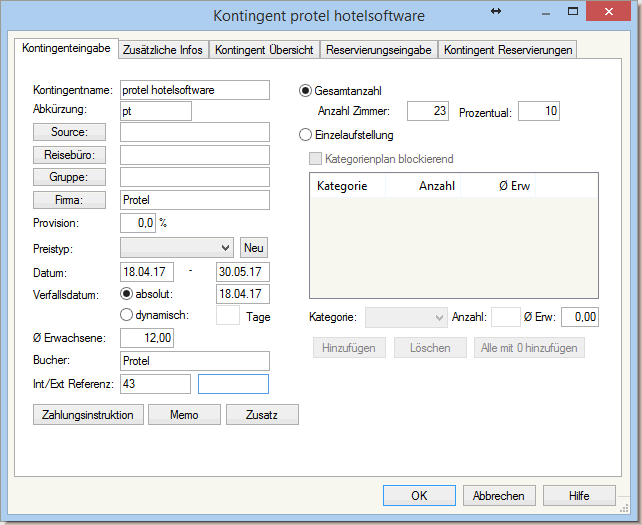Screen dimensions: 642x525
Task: Maximize the Kontingent window
Action: click(573, 12)
